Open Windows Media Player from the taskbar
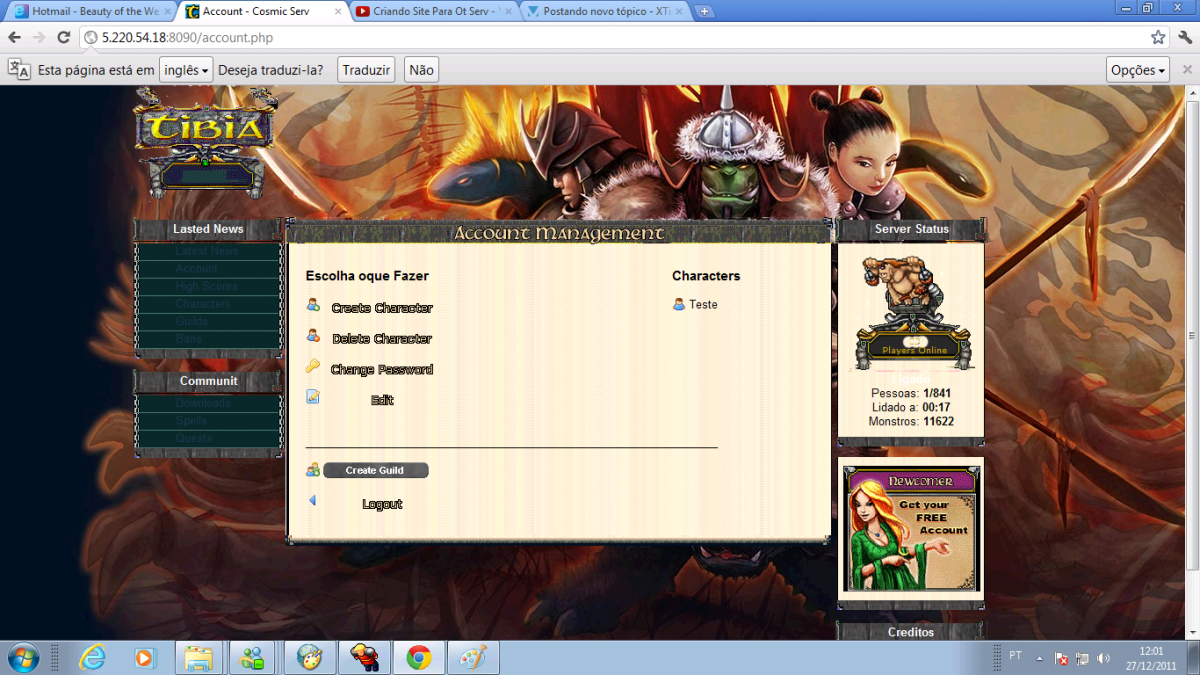Viewport: 1200px width, 675px height. (146, 658)
